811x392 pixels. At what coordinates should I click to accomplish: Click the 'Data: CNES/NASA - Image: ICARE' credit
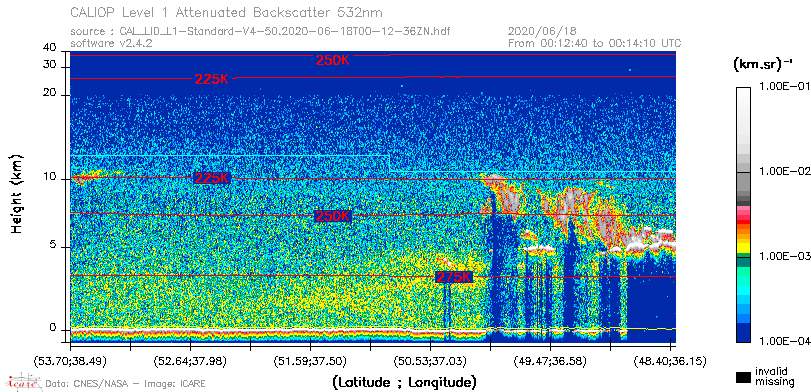pos(126,384)
